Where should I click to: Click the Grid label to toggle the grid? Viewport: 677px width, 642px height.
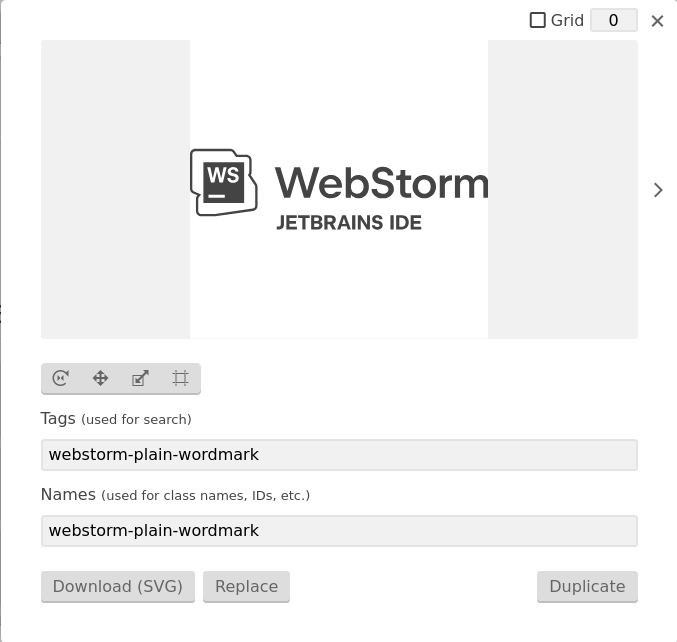[x=567, y=20]
